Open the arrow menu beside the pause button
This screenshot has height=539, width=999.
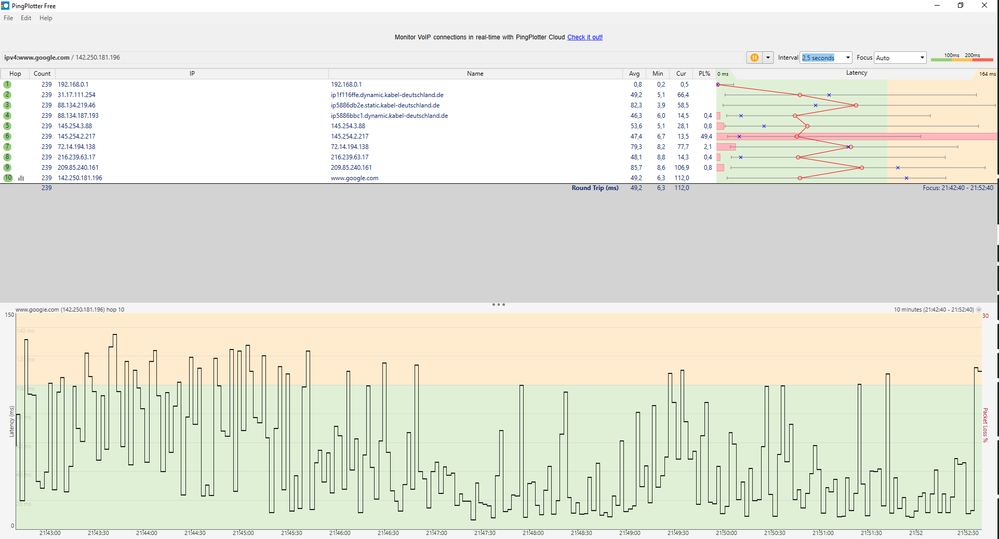(x=768, y=57)
